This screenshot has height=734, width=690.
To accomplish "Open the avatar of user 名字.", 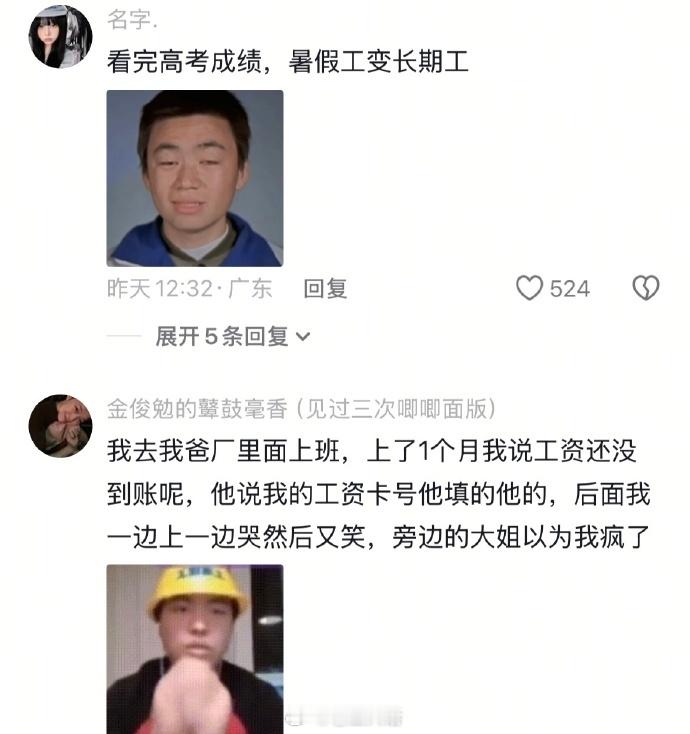I will click(60, 37).
